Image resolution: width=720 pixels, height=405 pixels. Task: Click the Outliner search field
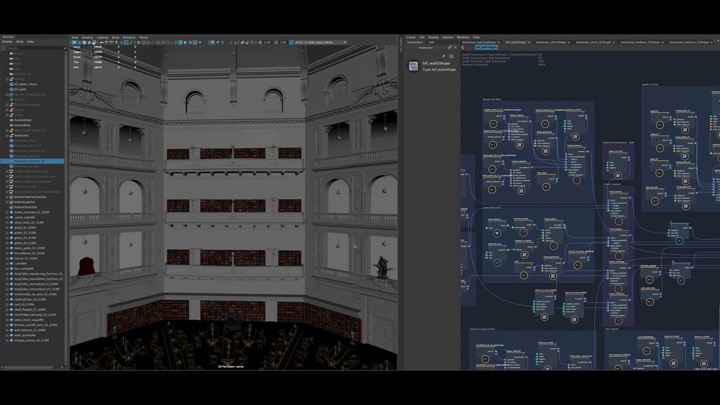pos(34,48)
